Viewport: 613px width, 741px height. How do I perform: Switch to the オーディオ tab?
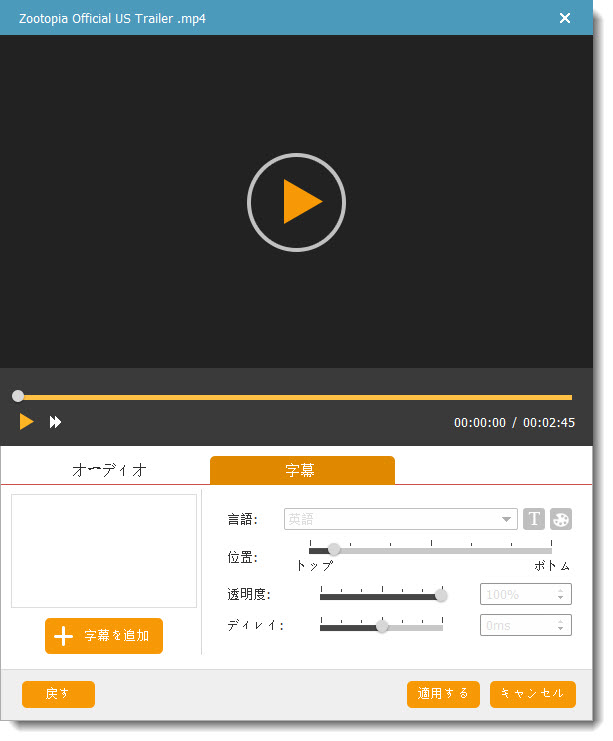[109, 469]
